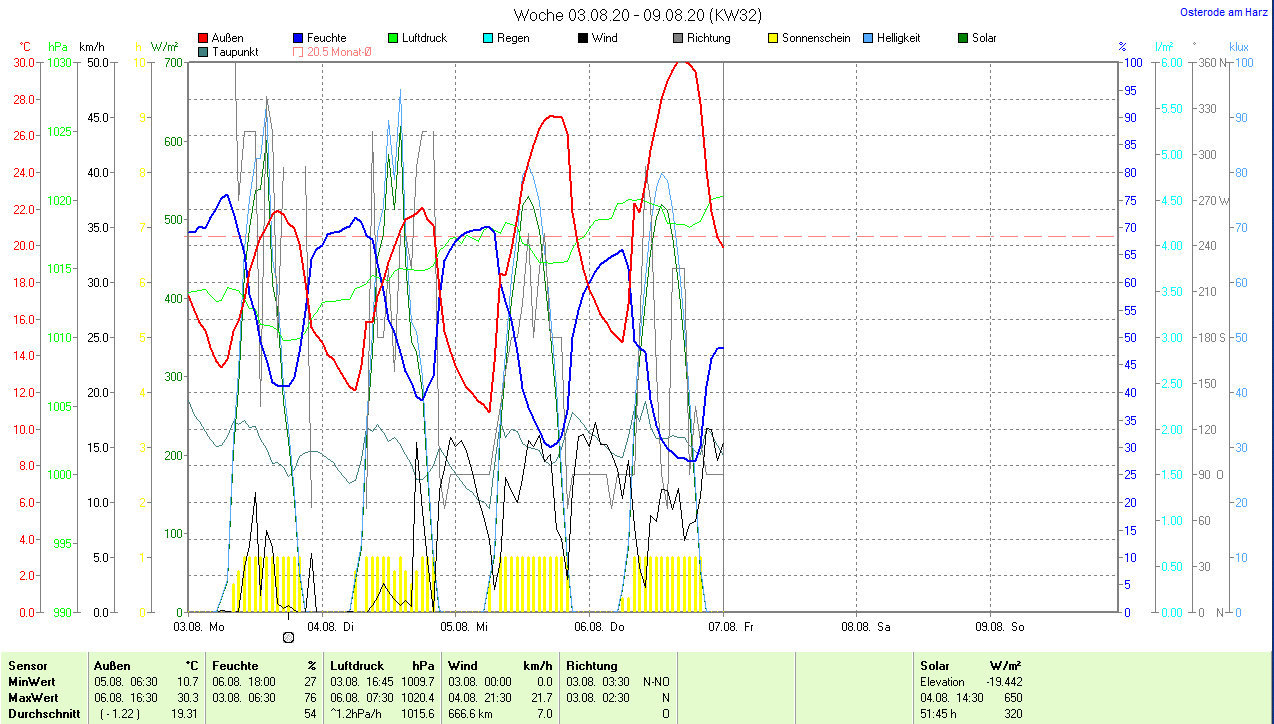The width and height of the screenshot is (1274, 724).
Task: Click the gray Richtung legend square
Action: tap(678, 38)
